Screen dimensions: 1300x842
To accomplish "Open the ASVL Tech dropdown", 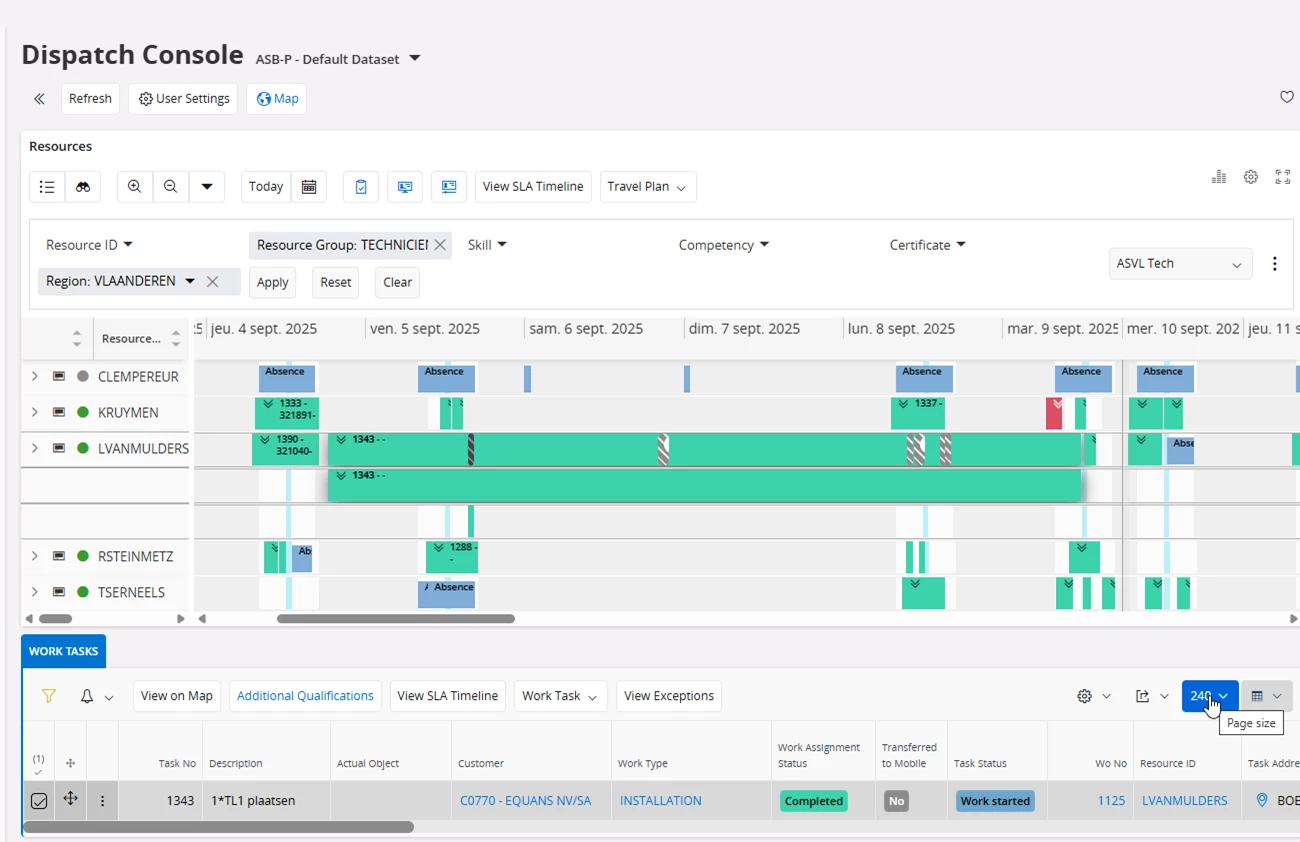I will point(1180,264).
